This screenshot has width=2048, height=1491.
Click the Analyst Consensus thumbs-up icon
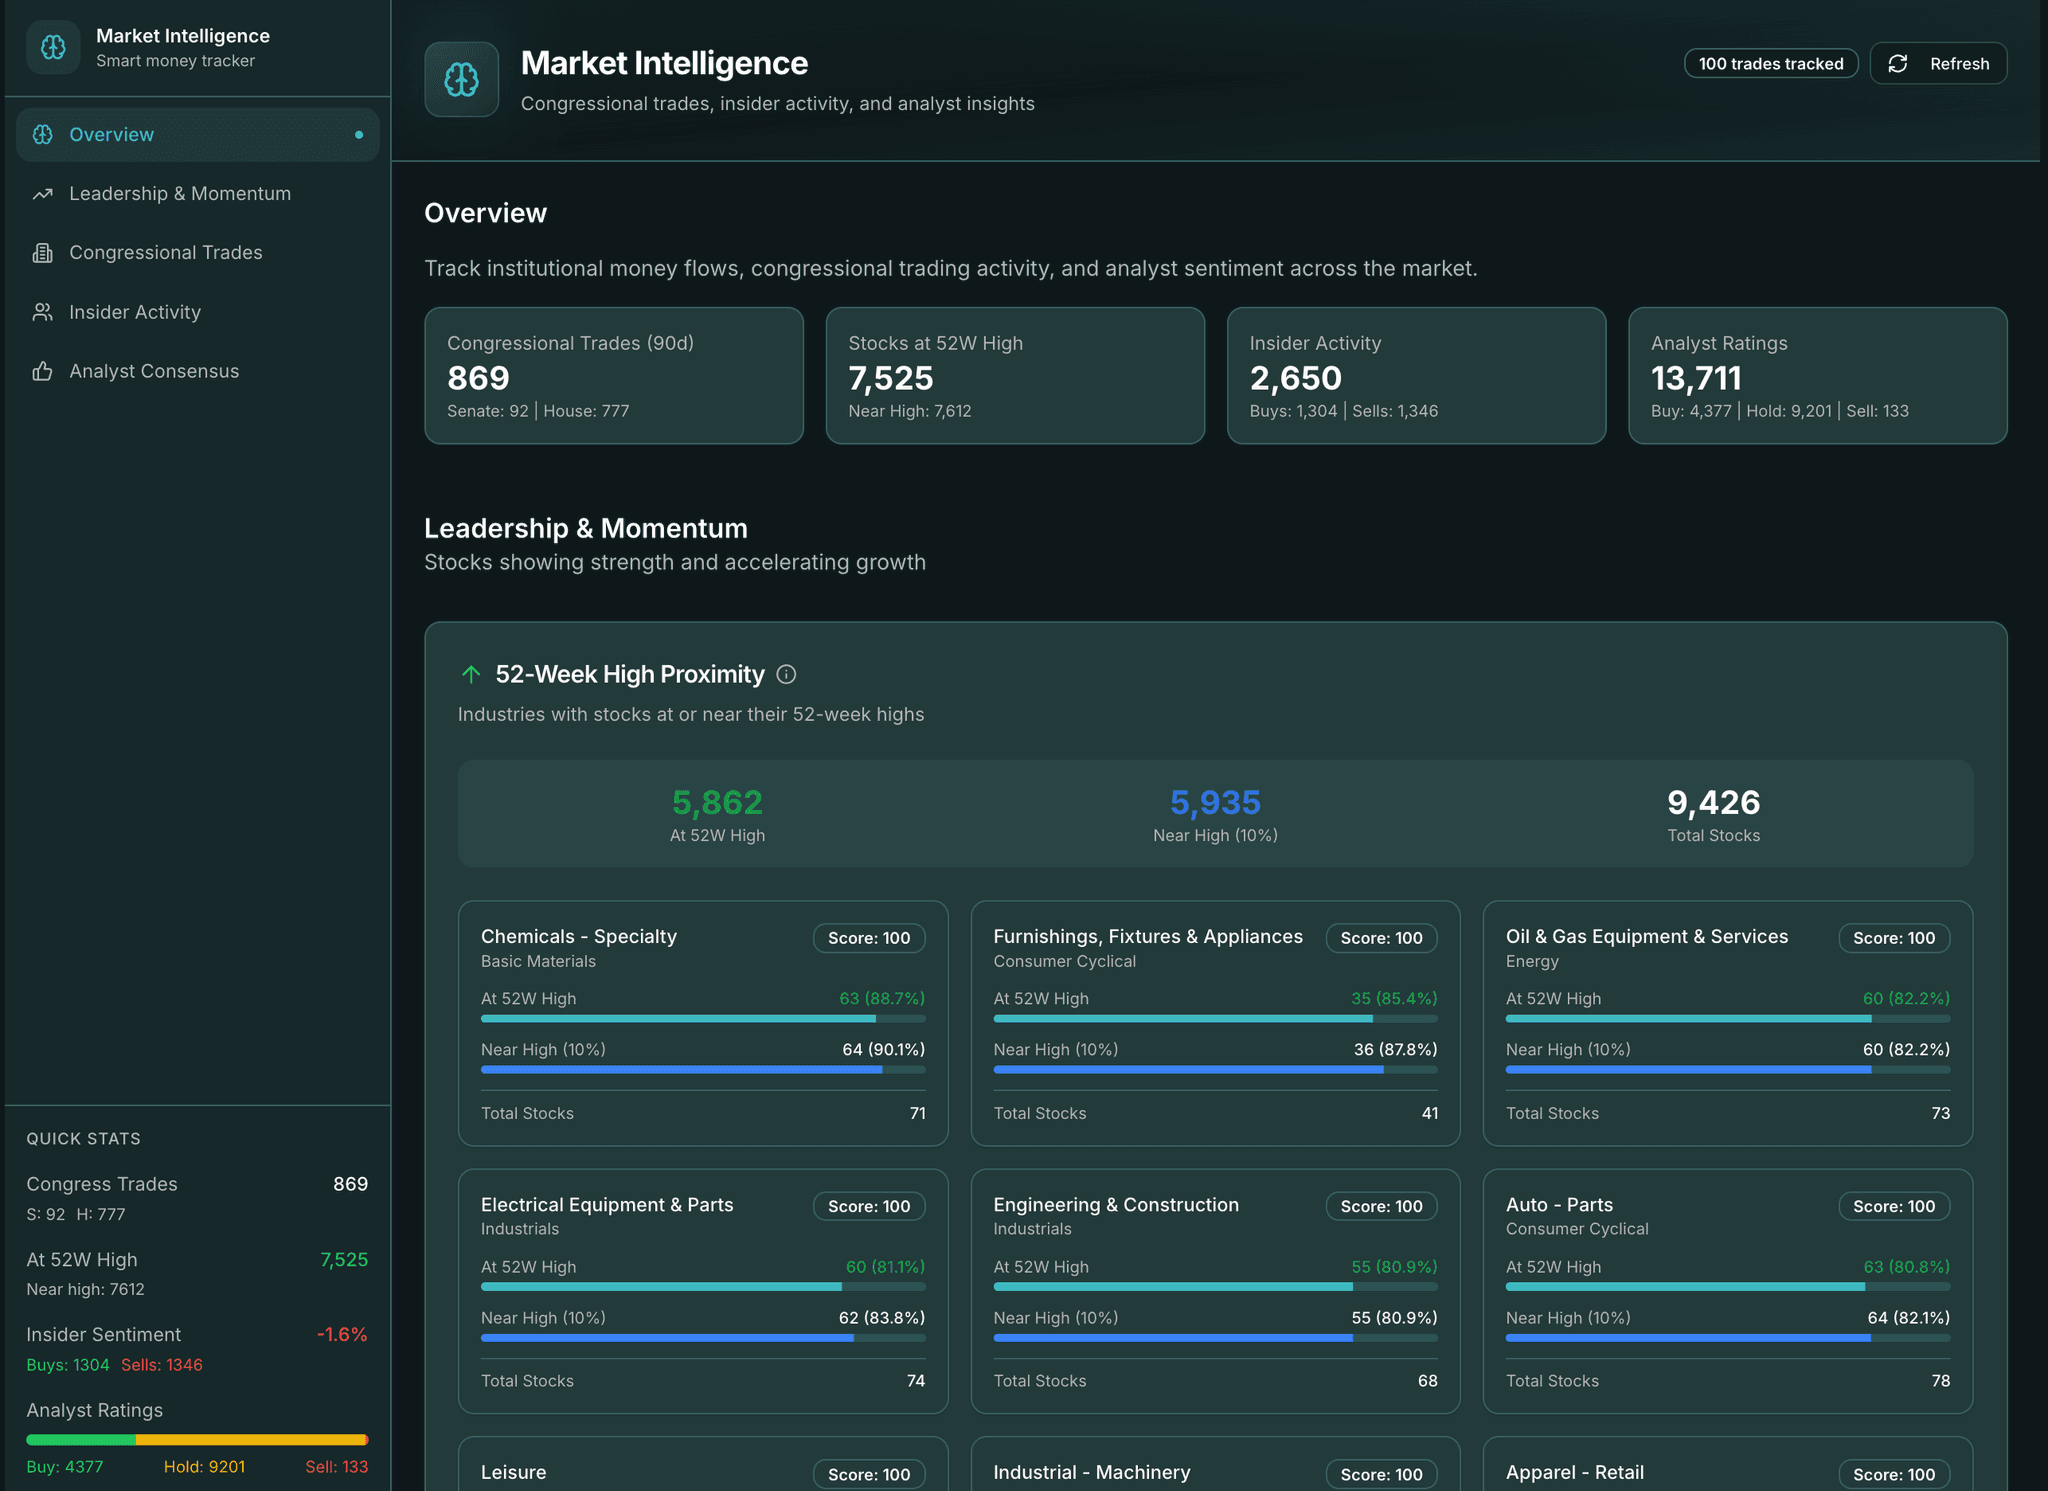(42, 371)
